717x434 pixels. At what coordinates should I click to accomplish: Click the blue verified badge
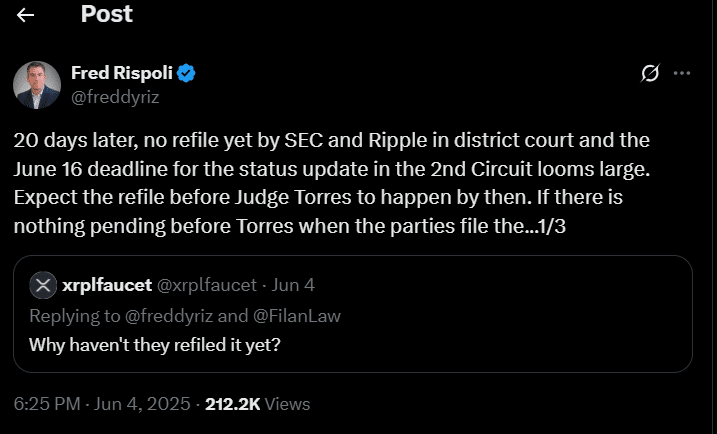coord(186,73)
